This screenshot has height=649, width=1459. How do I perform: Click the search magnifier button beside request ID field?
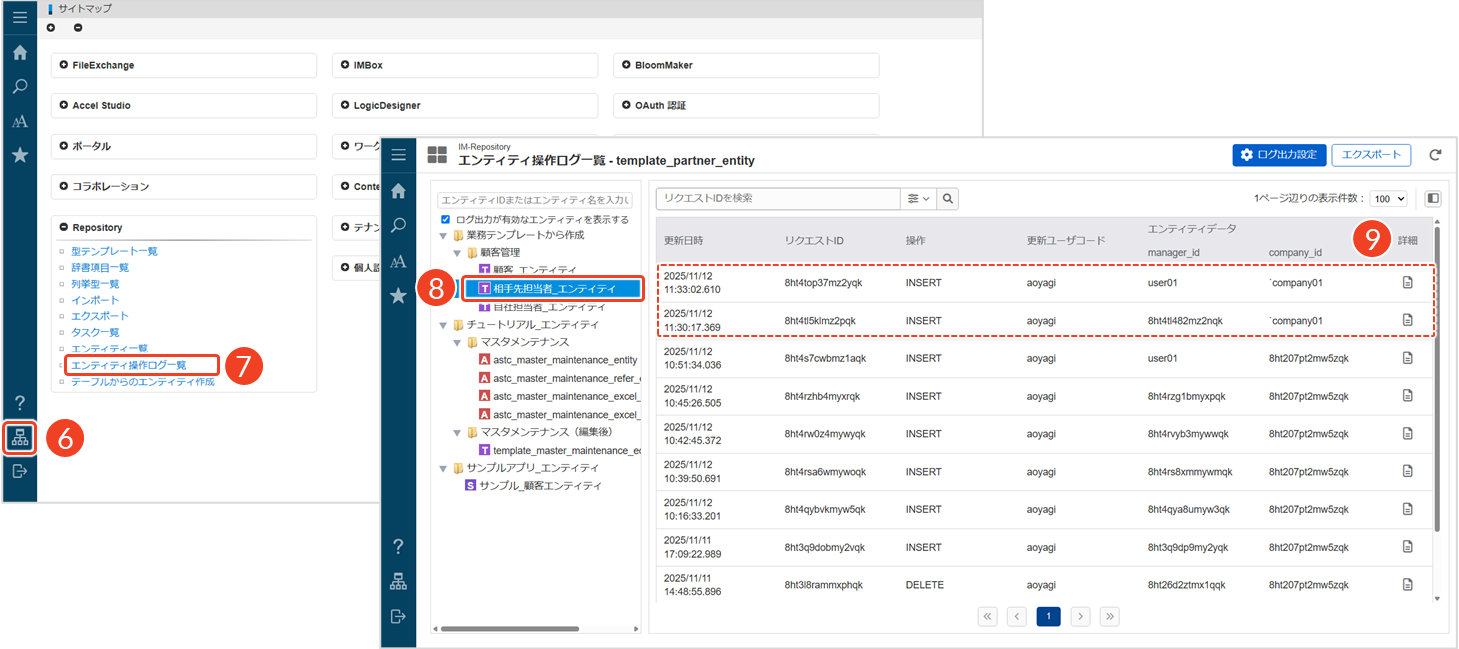[947, 199]
